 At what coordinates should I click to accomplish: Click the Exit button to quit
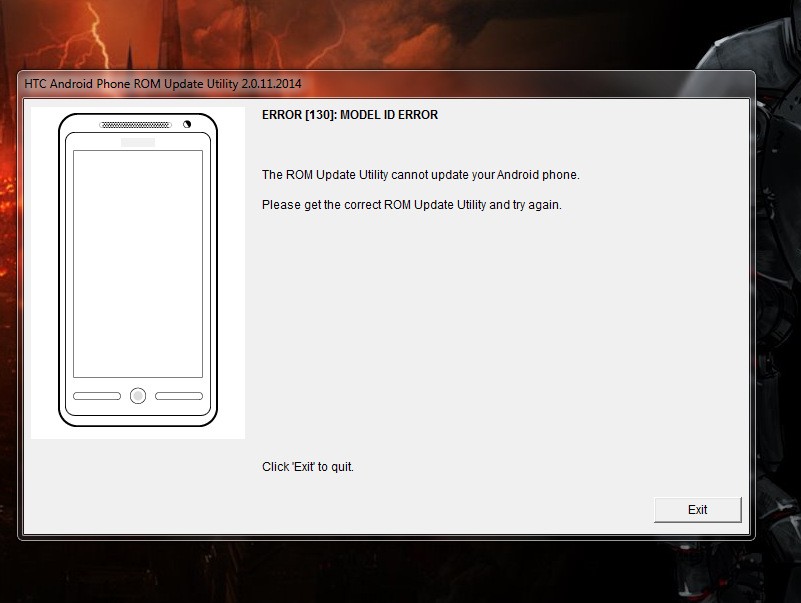(697, 509)
